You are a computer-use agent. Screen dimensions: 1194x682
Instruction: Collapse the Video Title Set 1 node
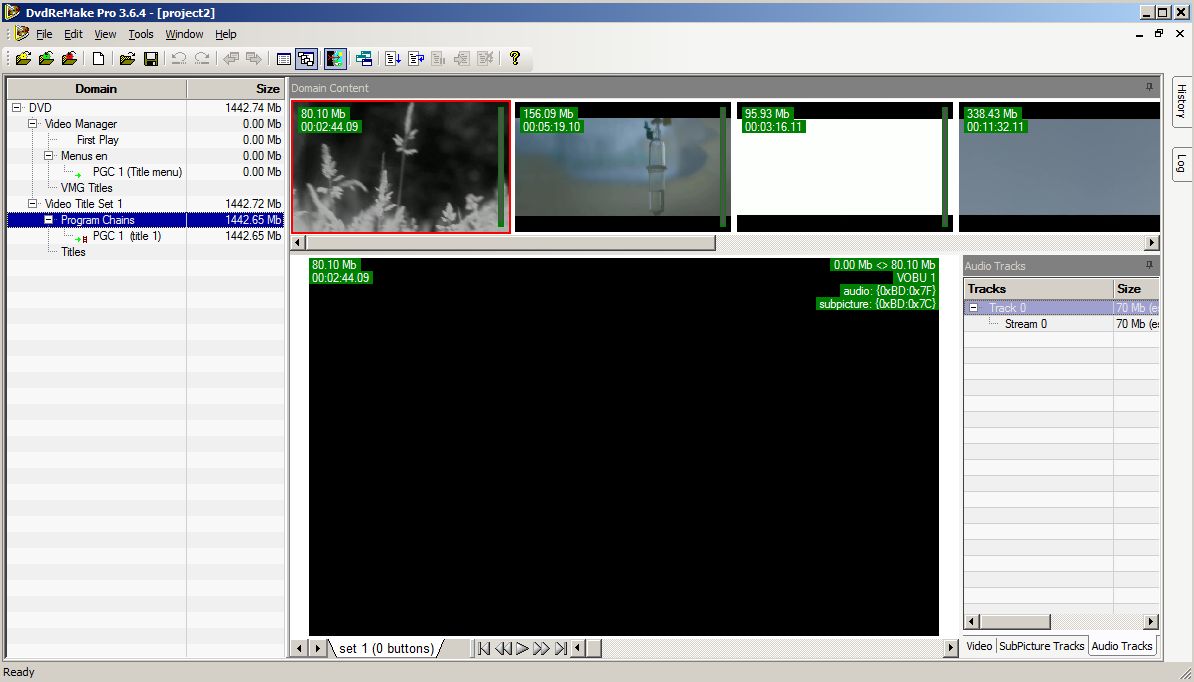[x=33, y=204]
